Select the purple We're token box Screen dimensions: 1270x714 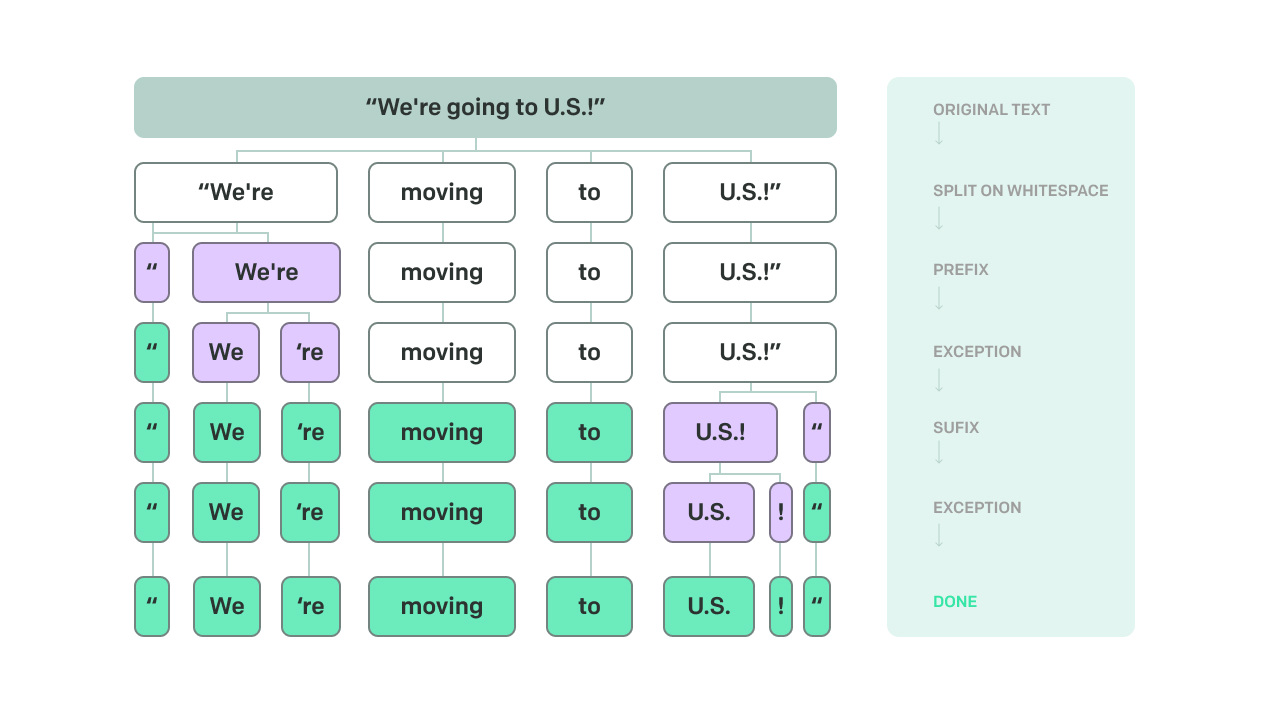266,272
